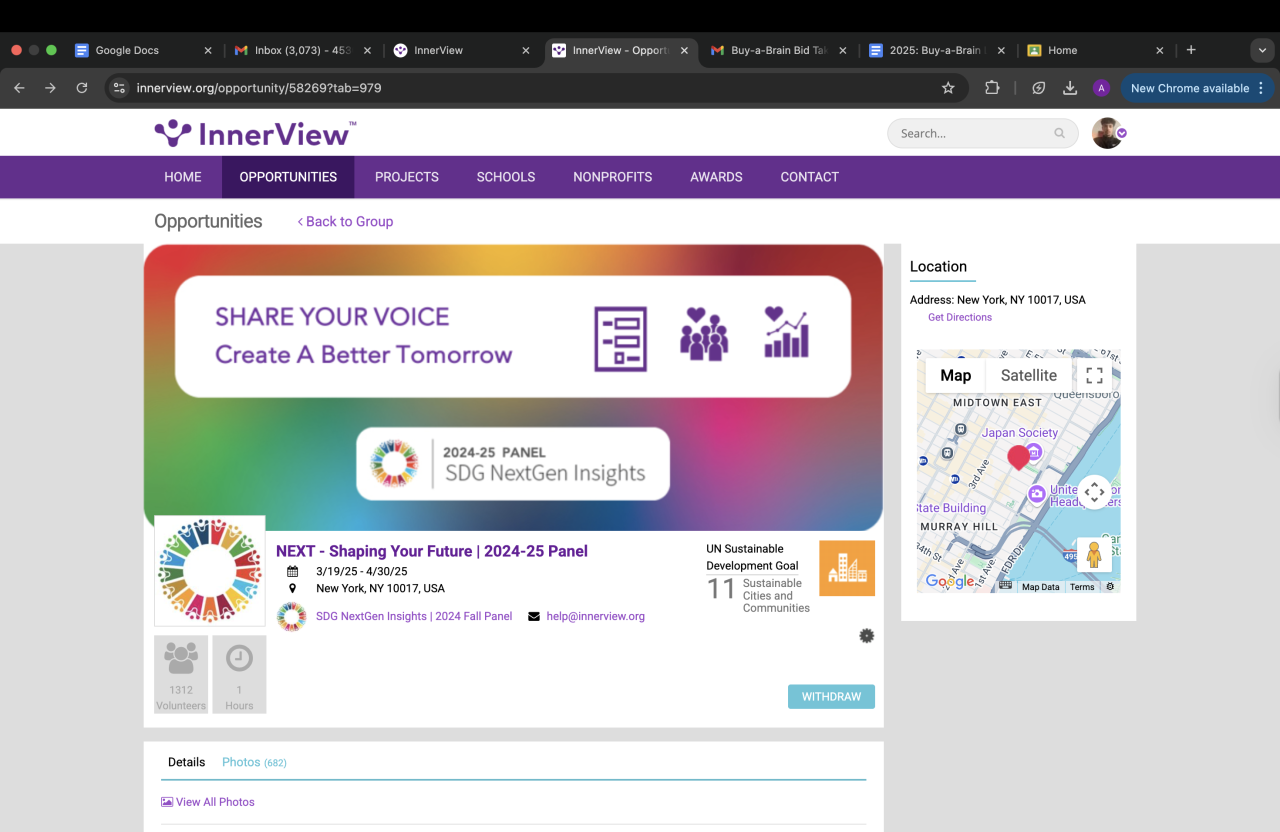Open OPPORTUNITIES in the navigation bar
This screenshot has height=832, width=1280.
point(288,177)
